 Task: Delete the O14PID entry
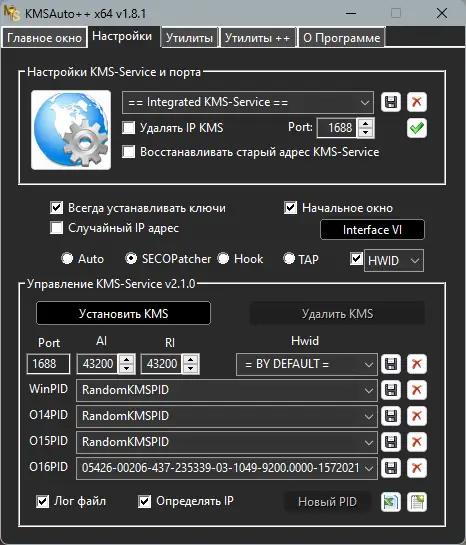point(417,416)
